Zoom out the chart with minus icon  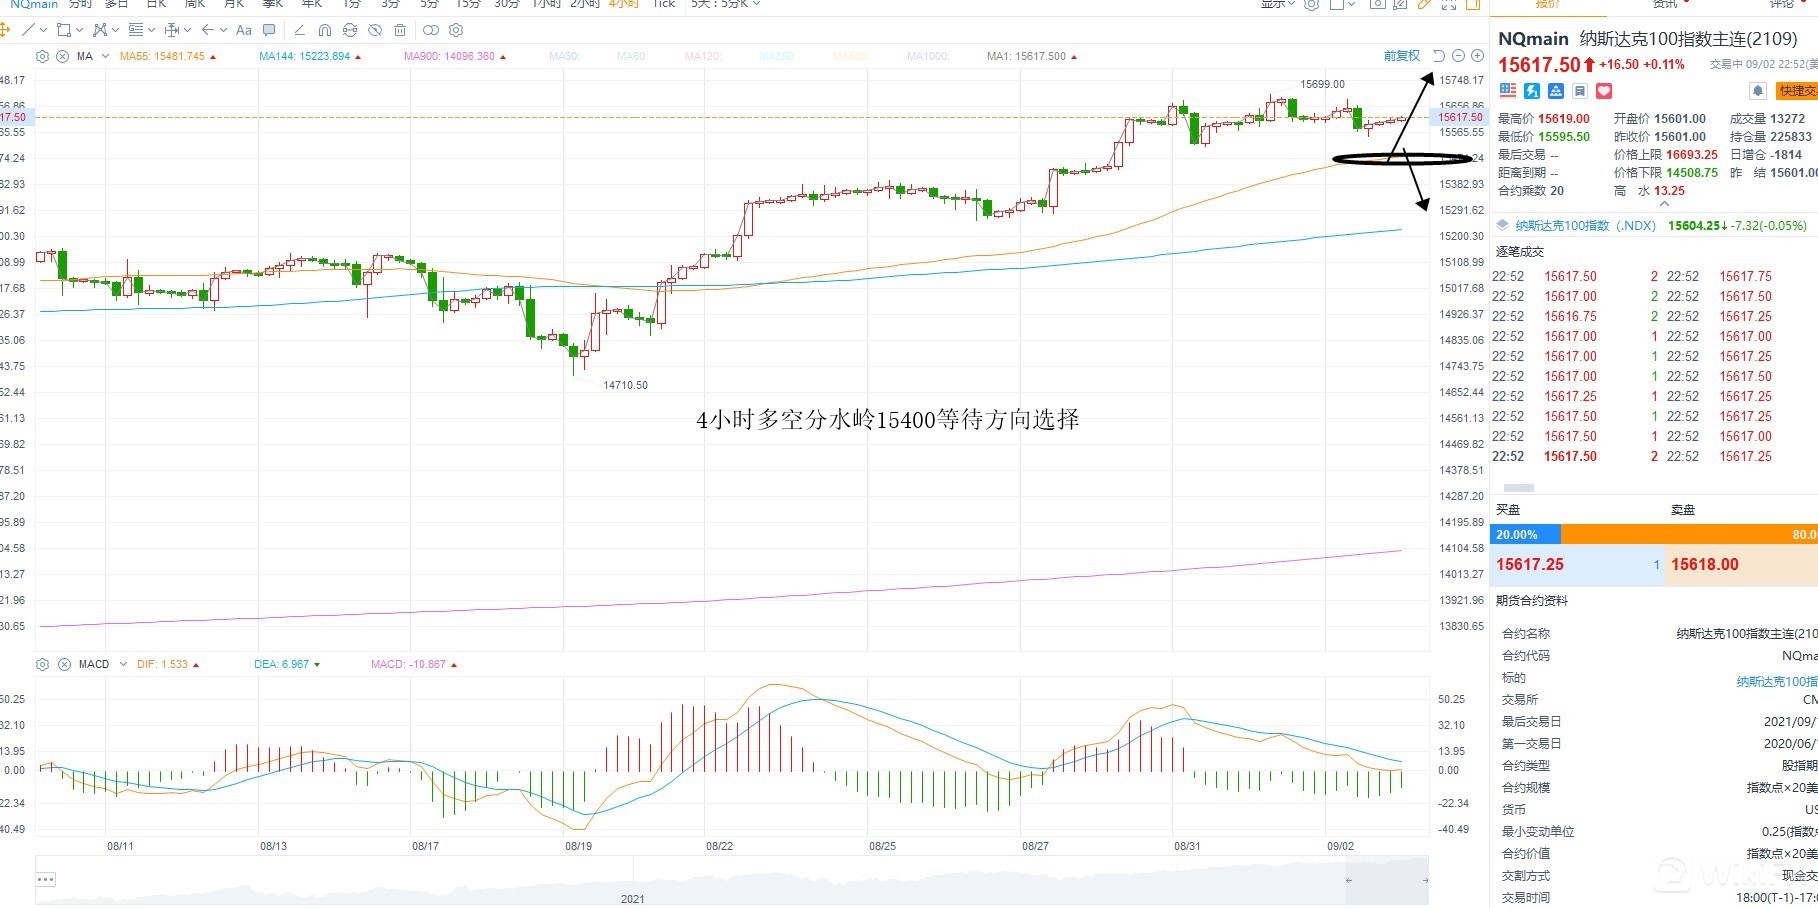tap(1458, 56)
